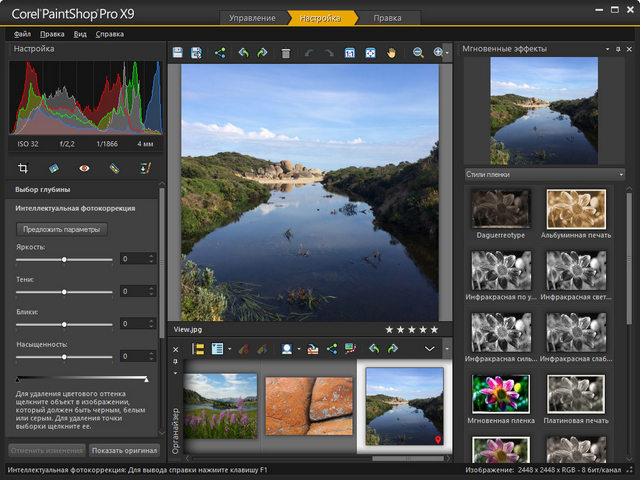
Task: Click the zoom out magnifier icon
Action: tap(419, 52)
